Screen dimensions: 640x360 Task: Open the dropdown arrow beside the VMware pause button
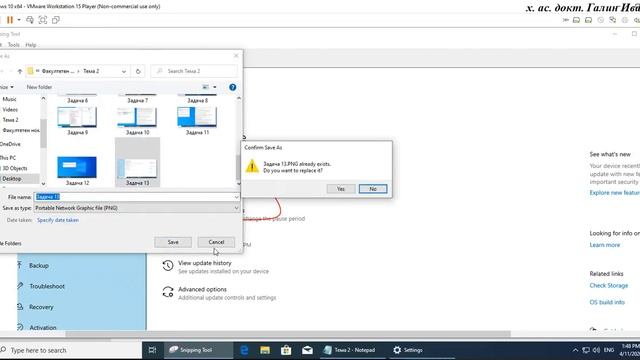tap(19, 20)
